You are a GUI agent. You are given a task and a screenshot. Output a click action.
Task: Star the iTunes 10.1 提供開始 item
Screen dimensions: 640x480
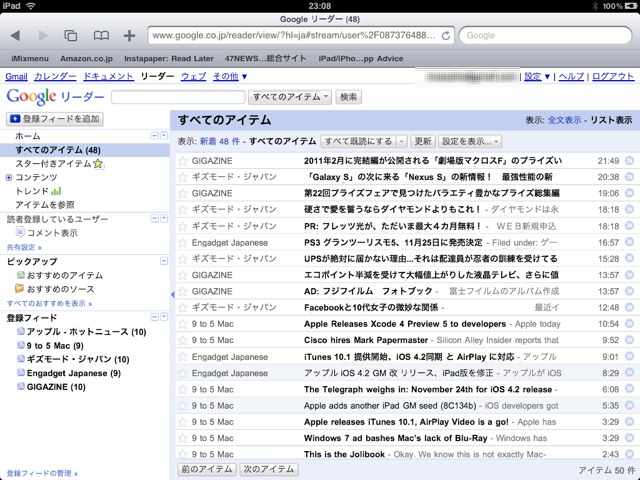click(182, 357)
